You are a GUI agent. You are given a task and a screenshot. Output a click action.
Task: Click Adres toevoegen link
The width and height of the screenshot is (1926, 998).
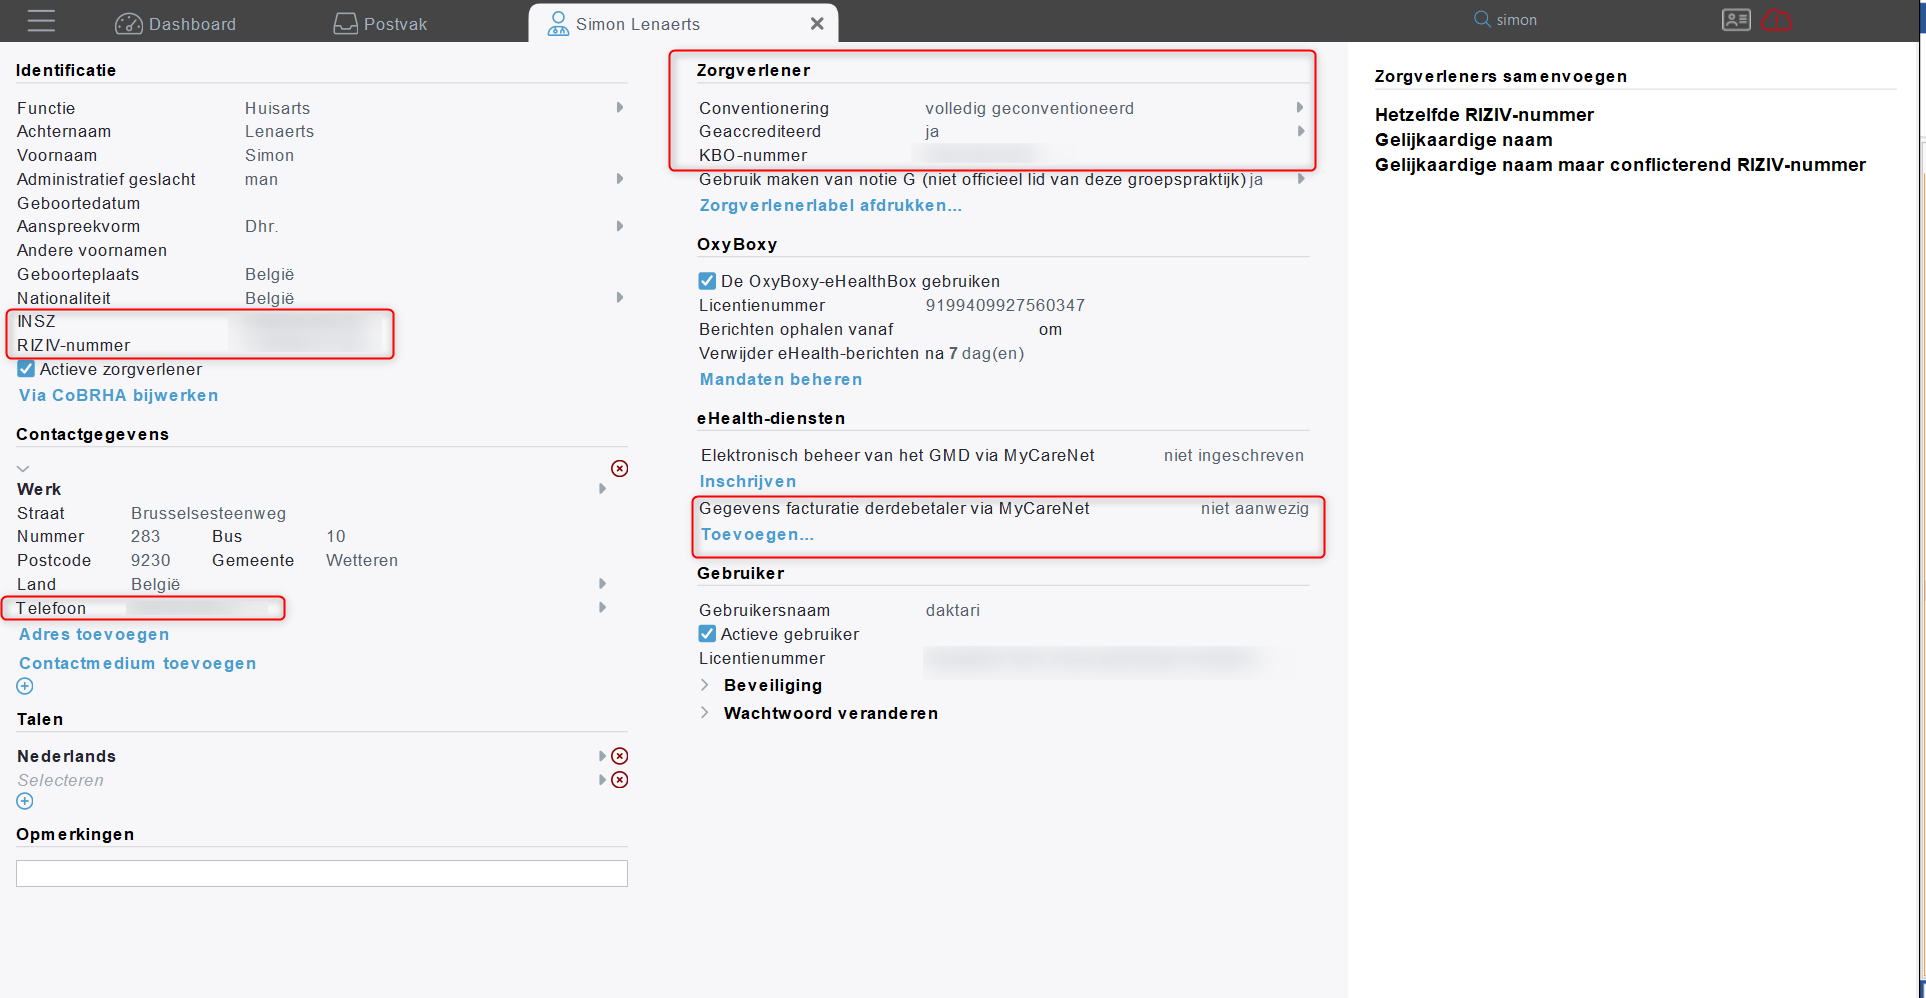[x=94, y=634]
